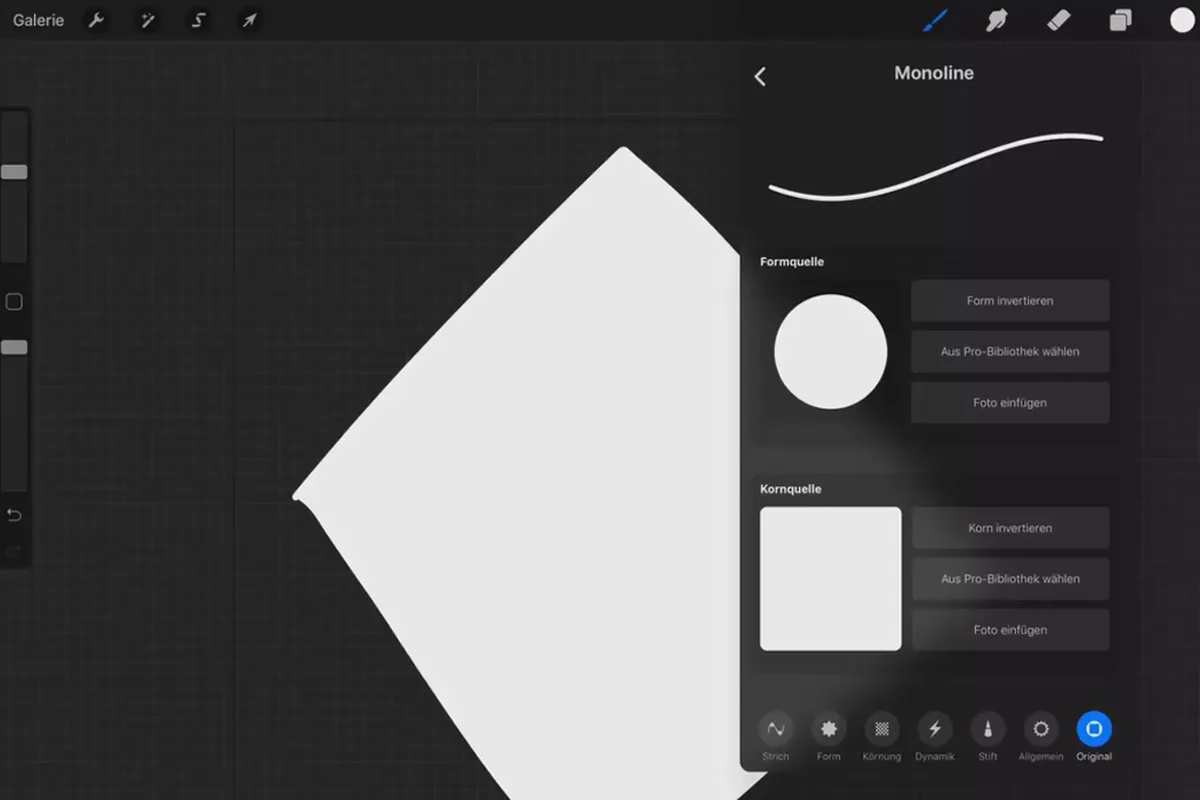
Task: Open the Adjustments magic wand menu
Action: pos(148,20)
